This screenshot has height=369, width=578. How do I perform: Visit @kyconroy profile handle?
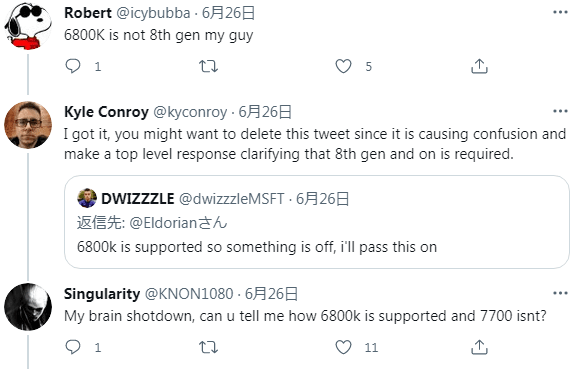[190, 112]
